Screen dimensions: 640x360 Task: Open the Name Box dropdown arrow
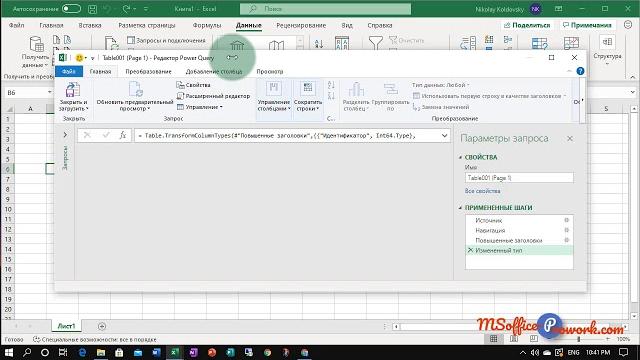coord(49,92)
